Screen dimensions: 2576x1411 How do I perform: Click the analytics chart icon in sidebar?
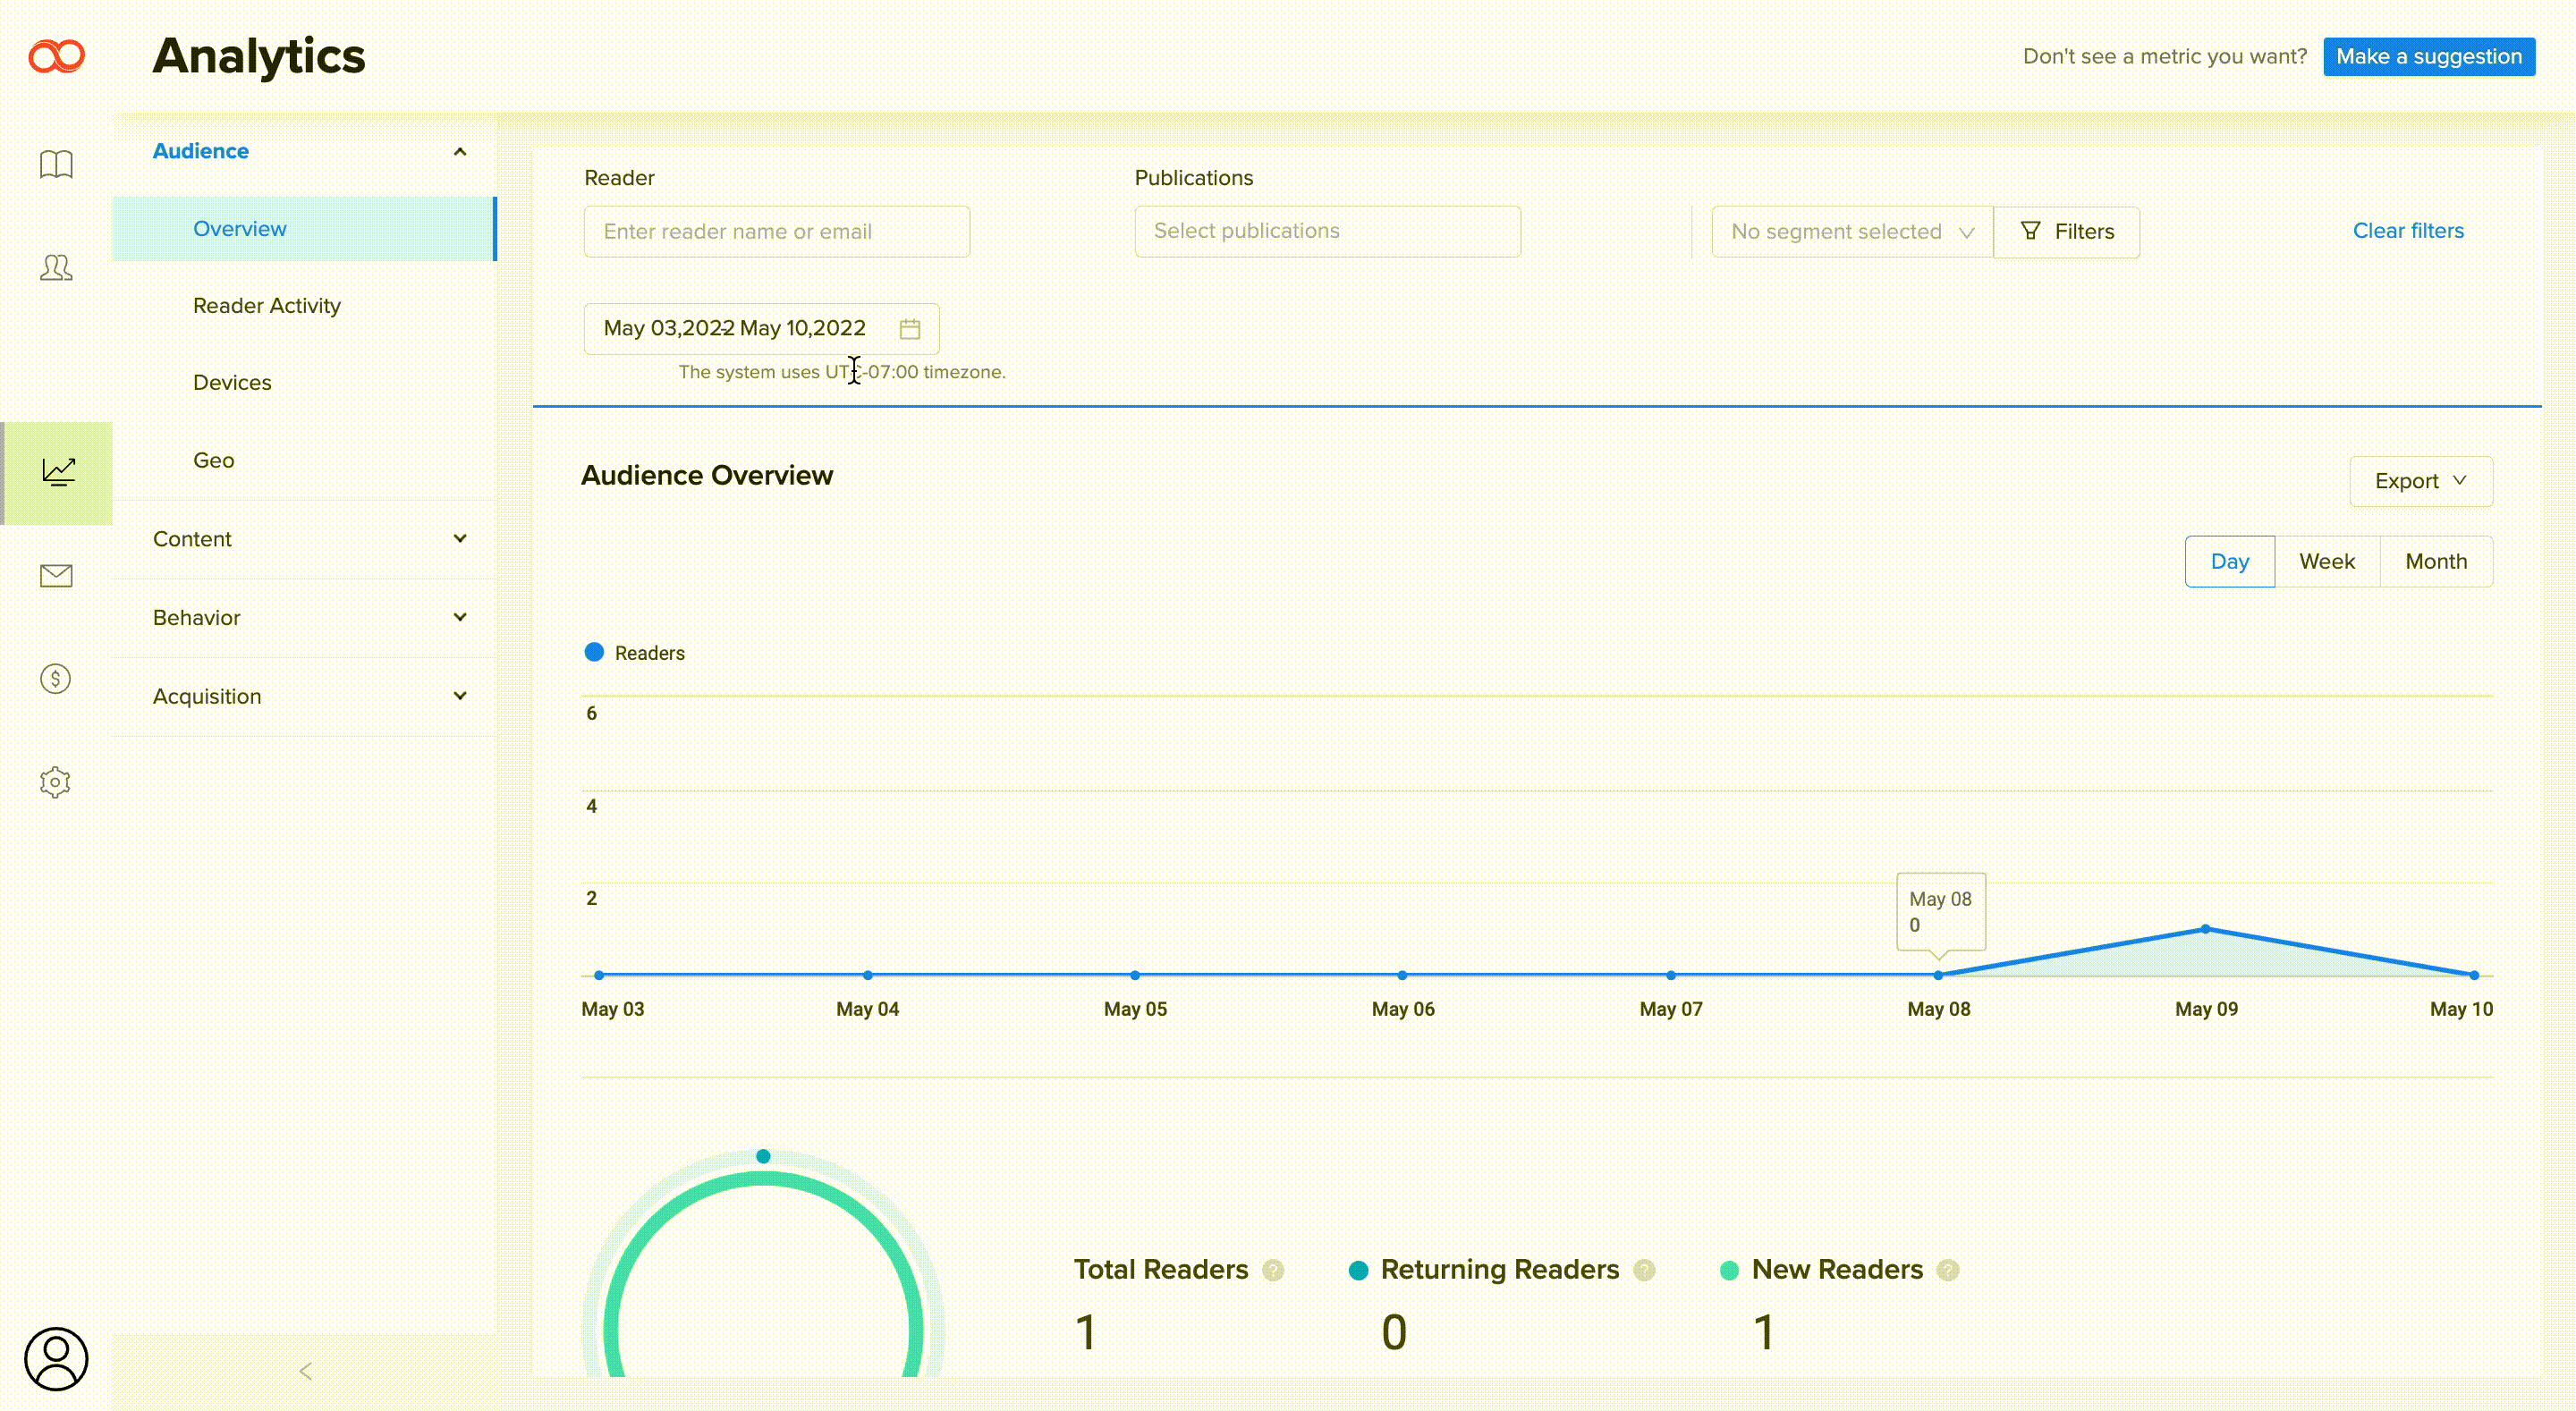pyautogui.click(x=58, y=471)
